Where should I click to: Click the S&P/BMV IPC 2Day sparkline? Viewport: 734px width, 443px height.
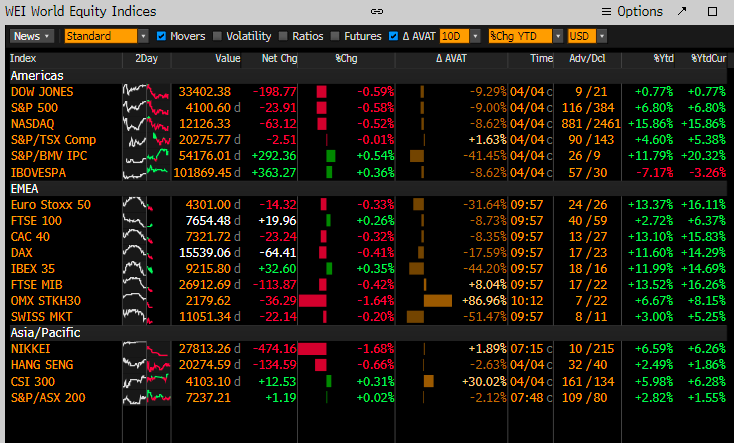[x=146, y=155]
